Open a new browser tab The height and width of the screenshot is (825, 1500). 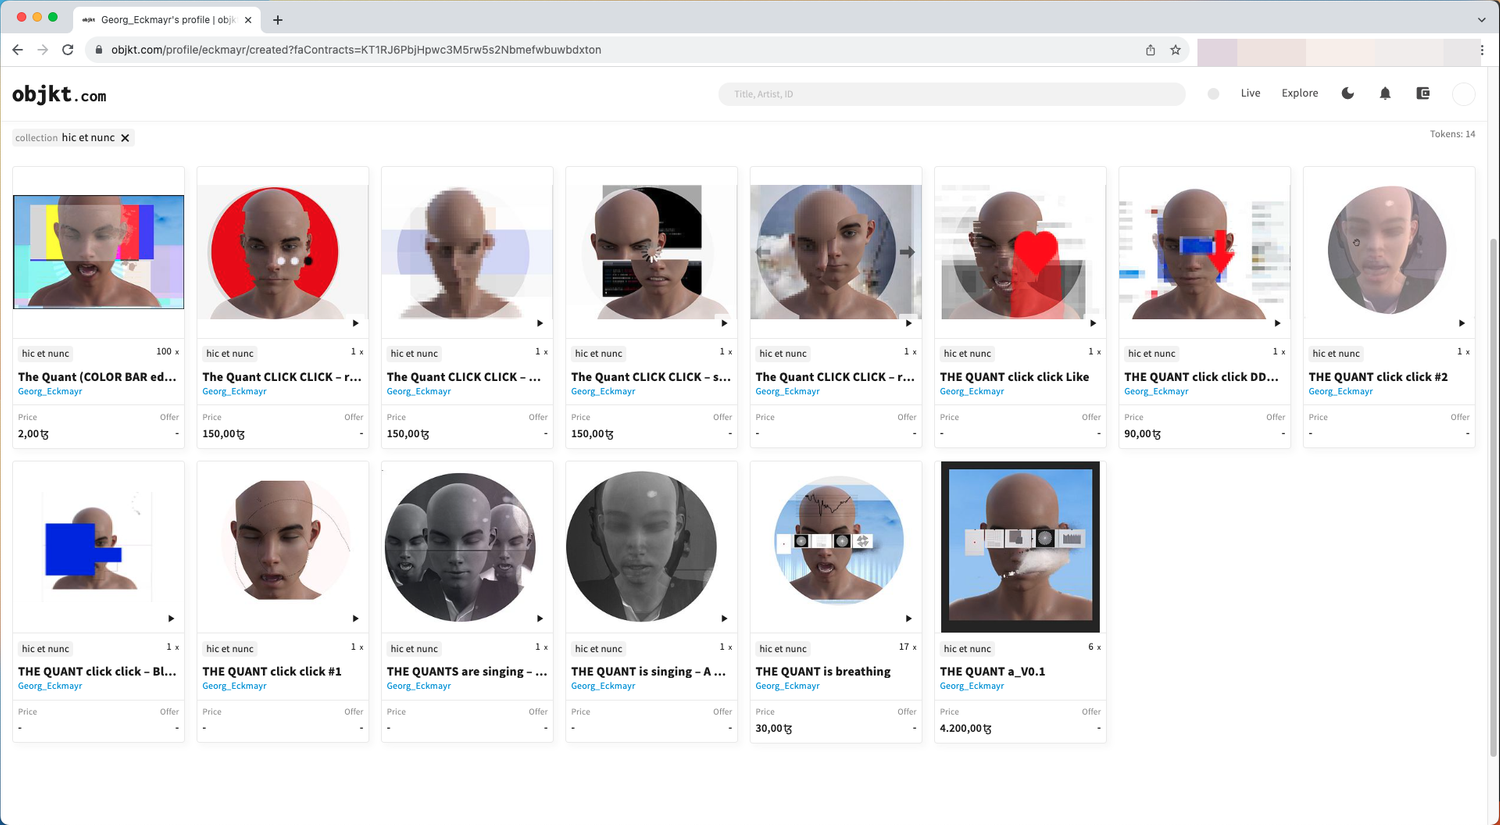pyautogui.click(x=278, y=19)
